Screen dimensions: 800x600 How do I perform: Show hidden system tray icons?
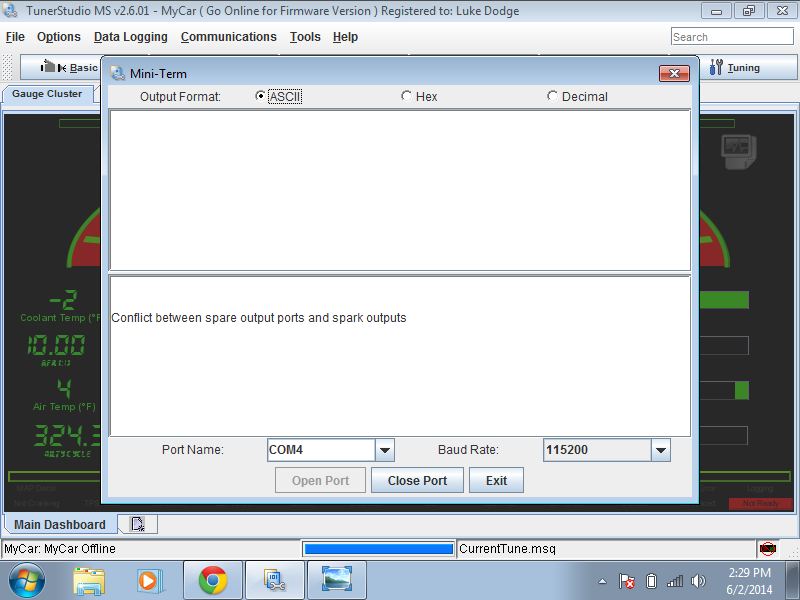tap(603, 581)
